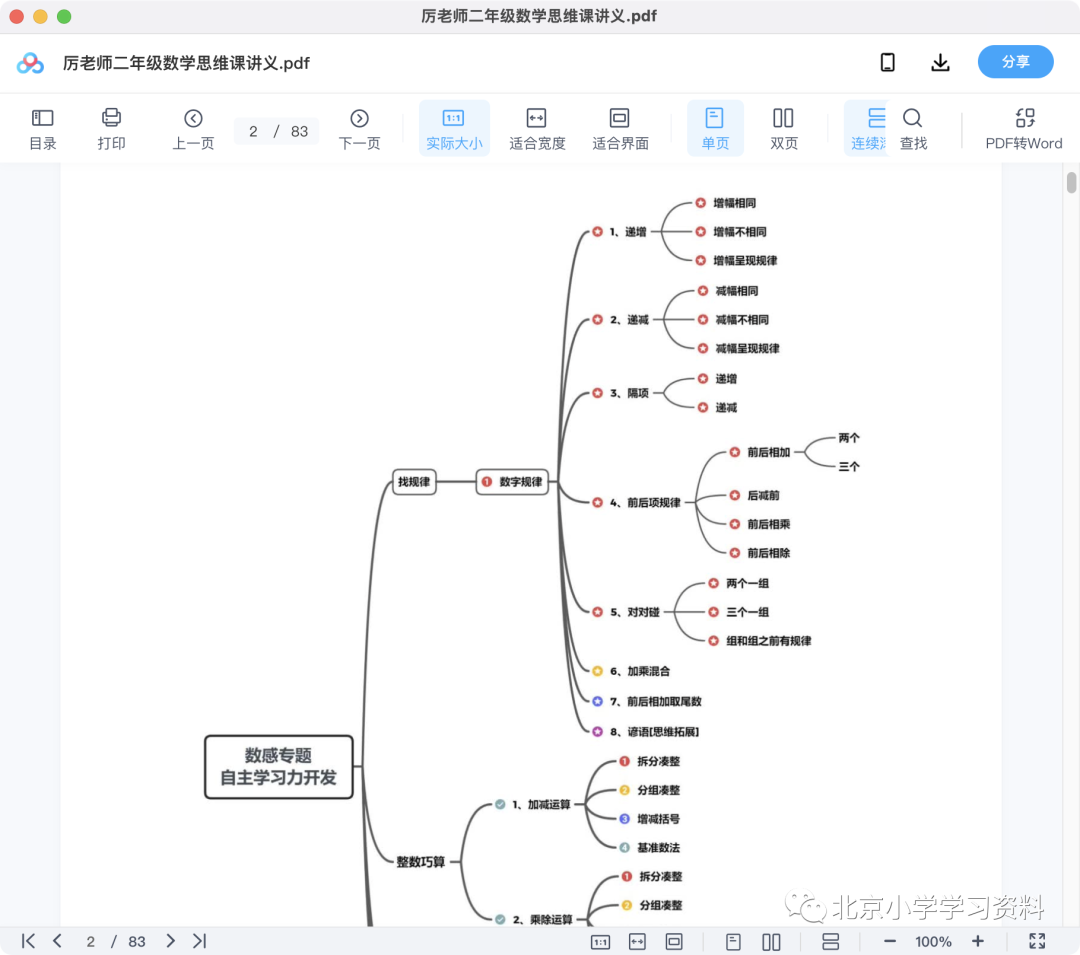Click the 1、递增 branch text

pos(627,232)
